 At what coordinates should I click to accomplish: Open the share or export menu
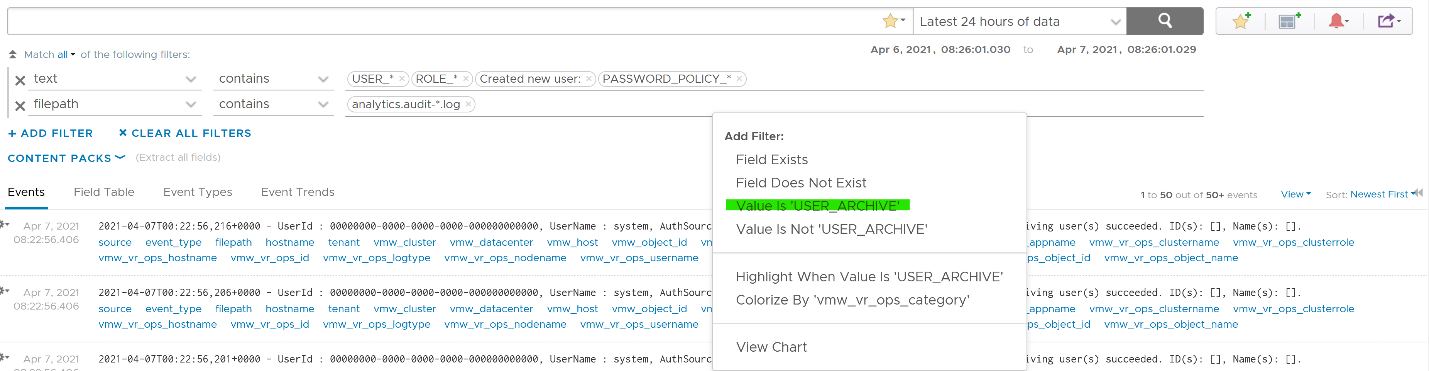pyautogui.click(x=1388, y=21)
